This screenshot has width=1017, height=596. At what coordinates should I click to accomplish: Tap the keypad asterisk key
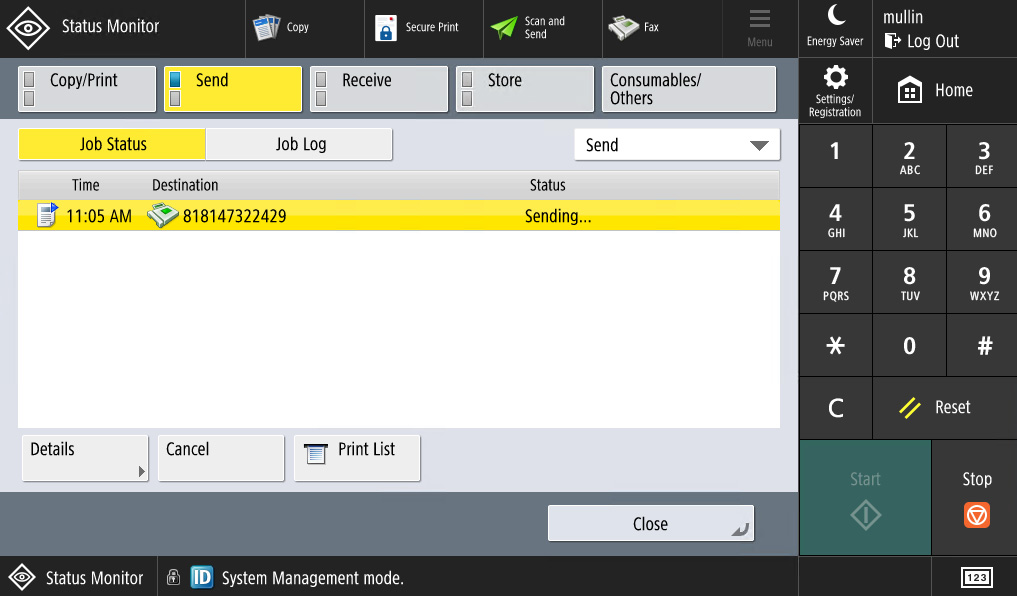pos(835,345)
